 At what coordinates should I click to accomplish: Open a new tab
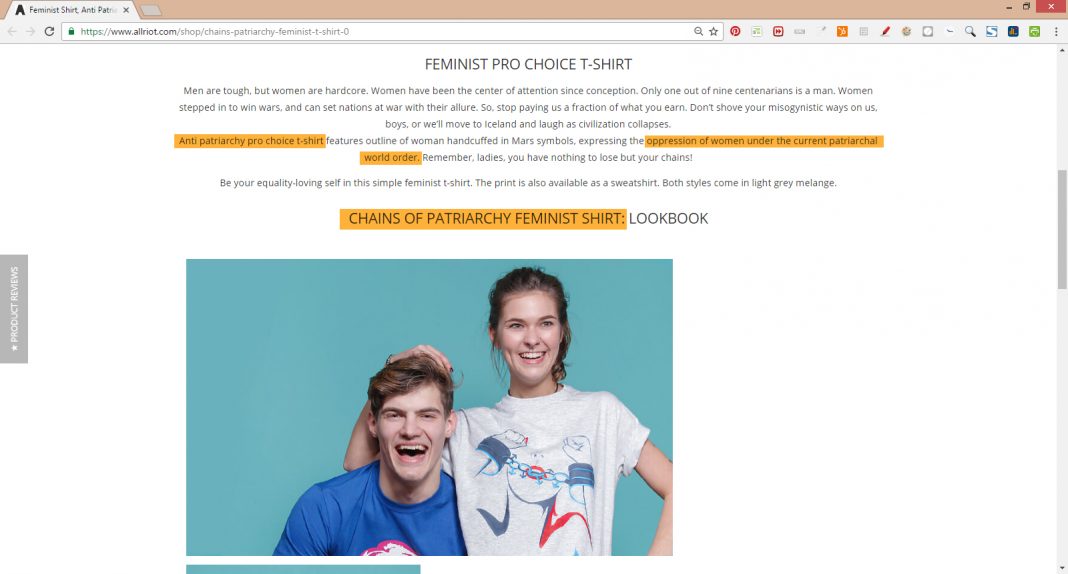tap(151, 10)
